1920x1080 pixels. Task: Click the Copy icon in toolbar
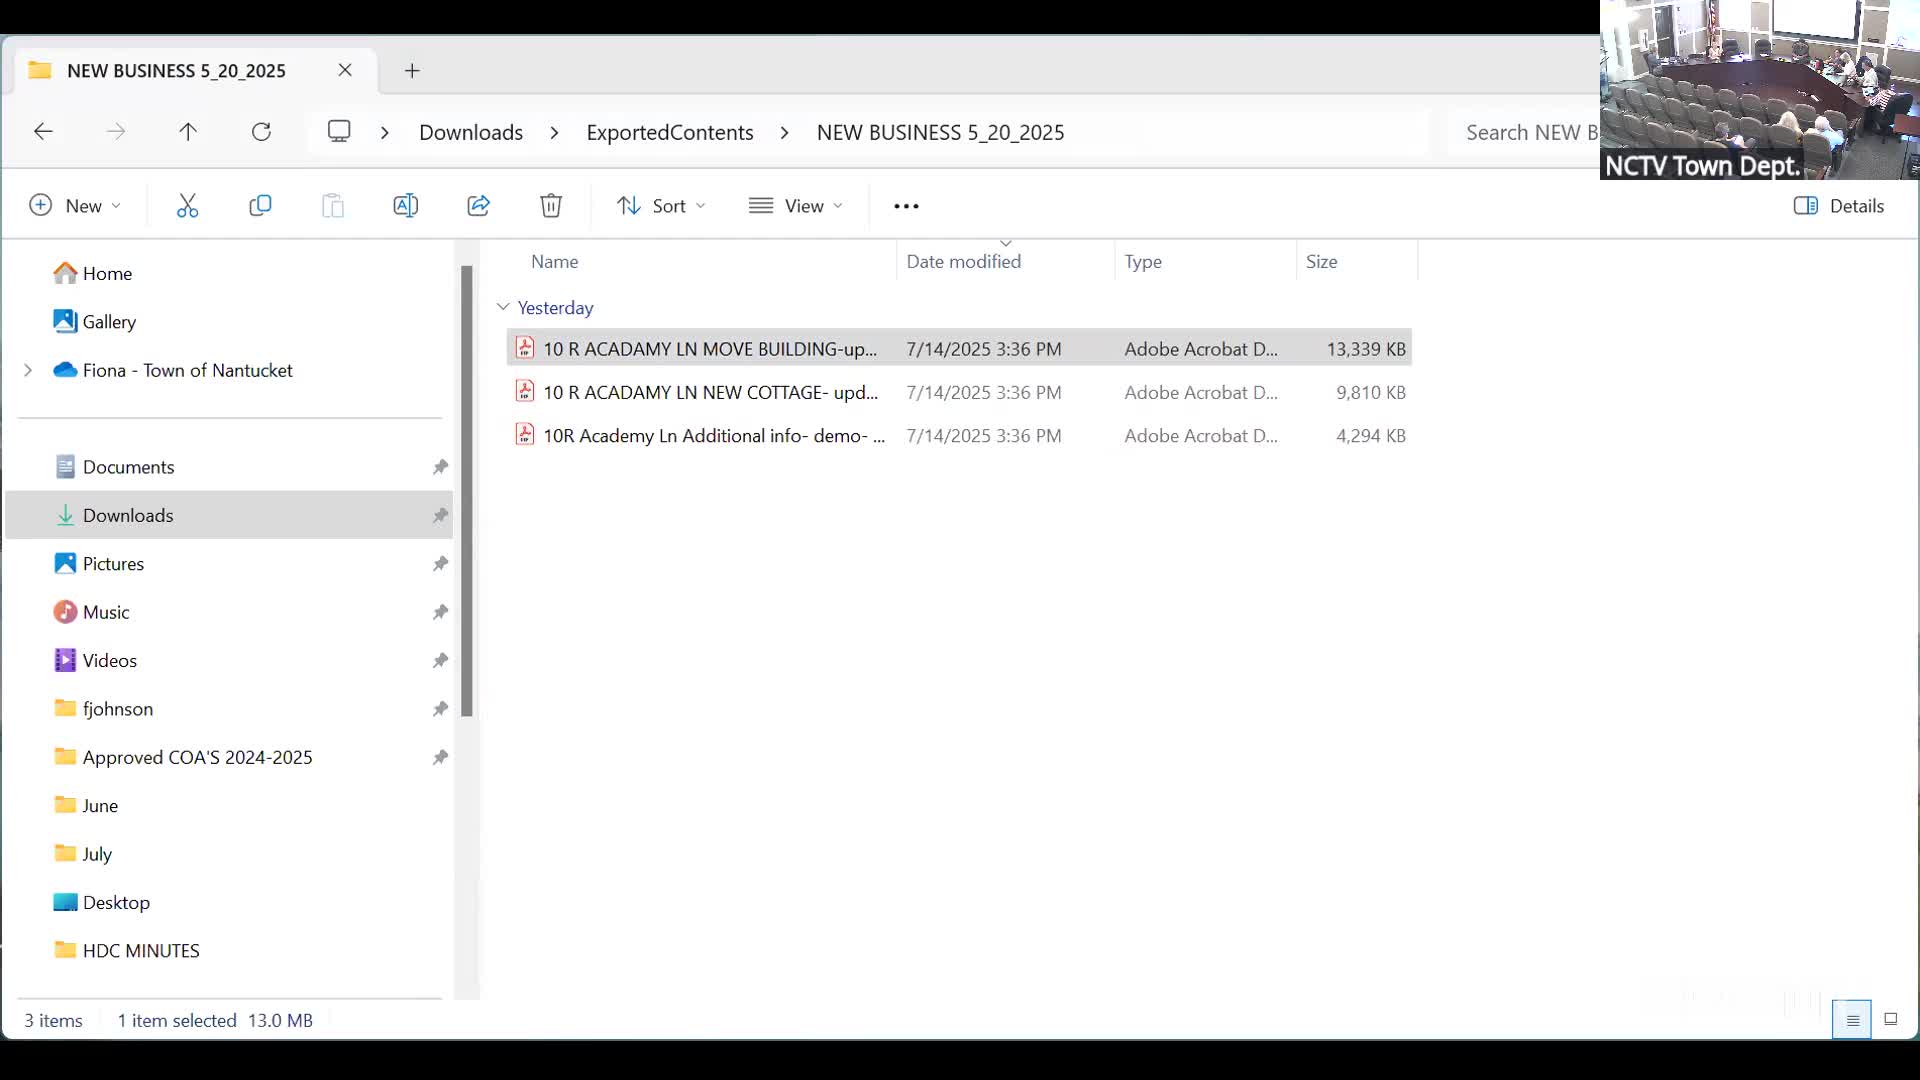point(260,206)
